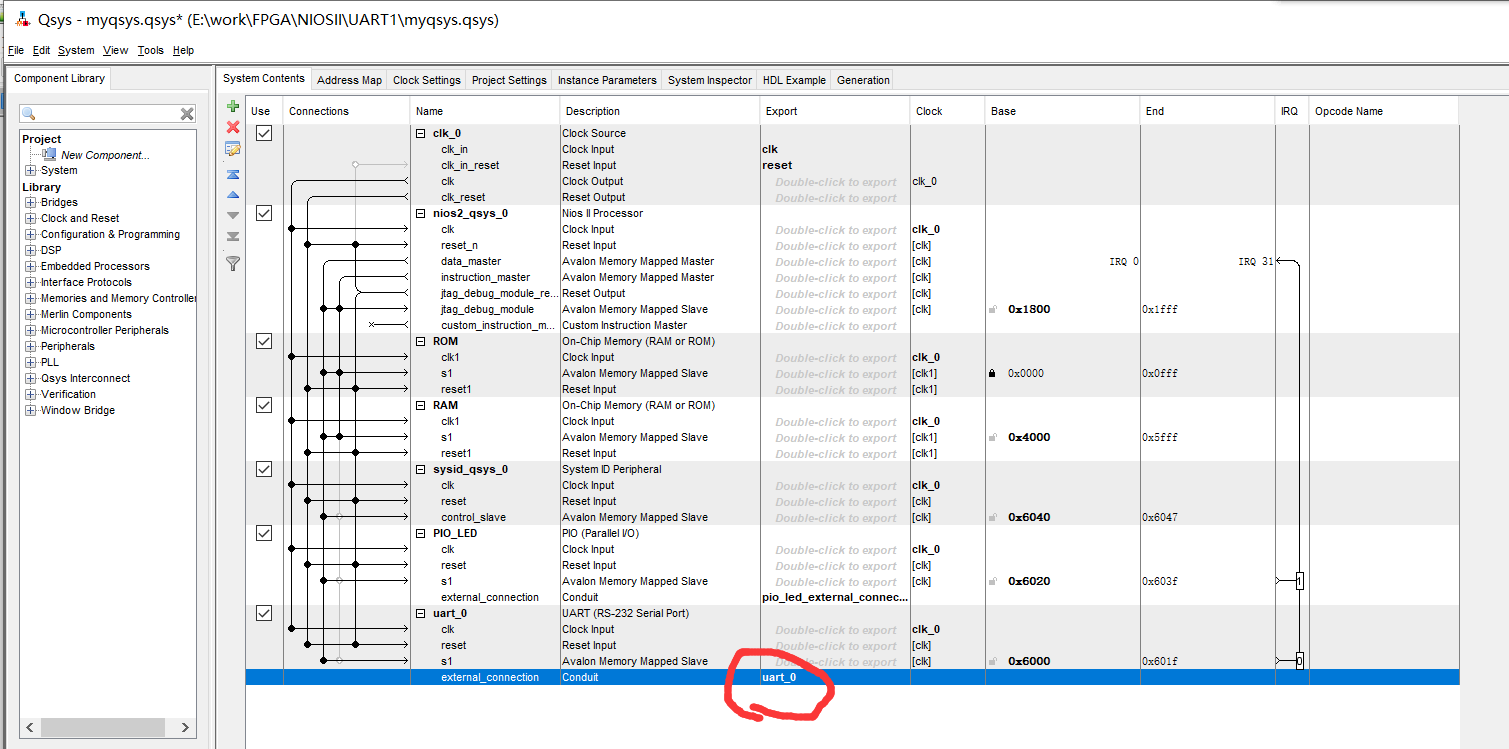Edit the selected component's parameters

tap(233, 148)
